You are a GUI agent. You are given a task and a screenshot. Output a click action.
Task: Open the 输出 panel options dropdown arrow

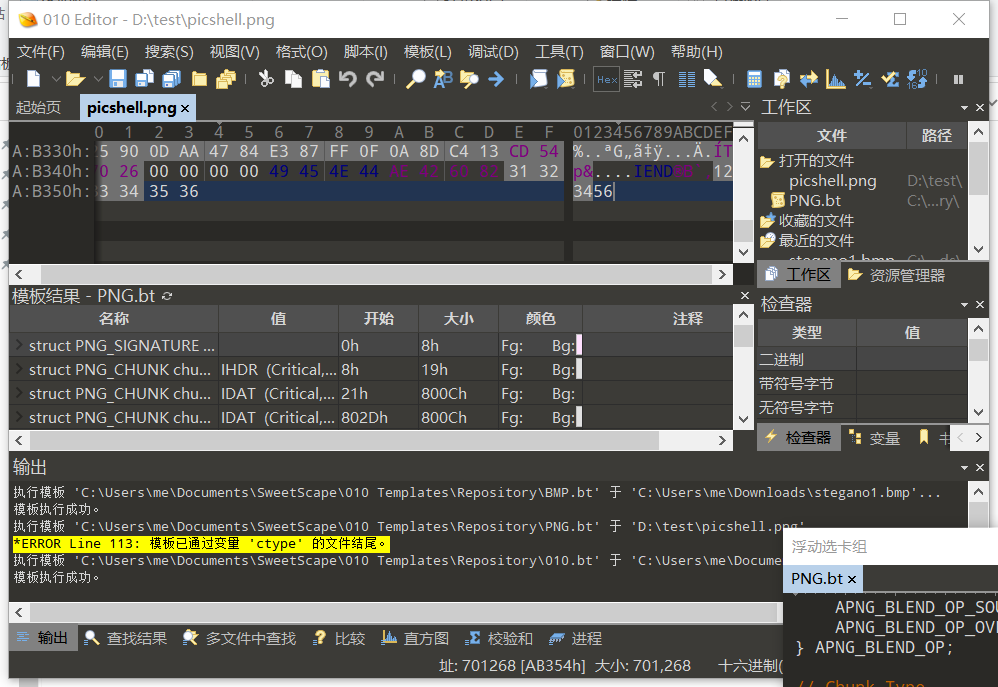[964, 468]
